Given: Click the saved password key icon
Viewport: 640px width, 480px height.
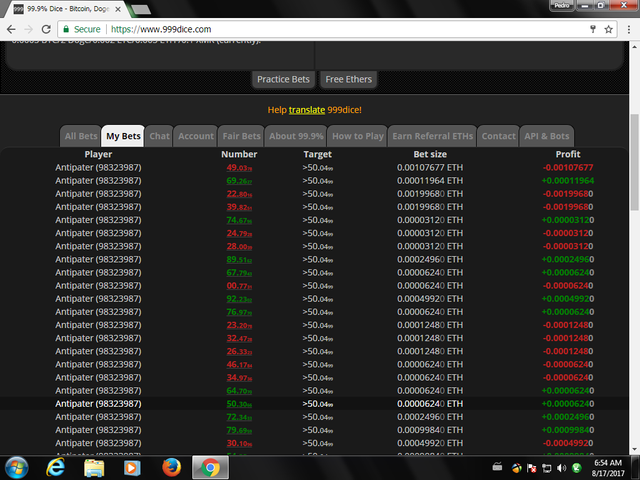Looking at the screenshot, I should 593,29.
